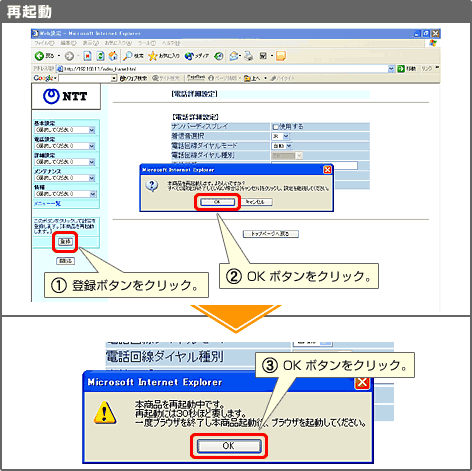Click the トップページへ戻る button
The height and width of the screenshot is (471, 472).
click(x=270, y=234)
